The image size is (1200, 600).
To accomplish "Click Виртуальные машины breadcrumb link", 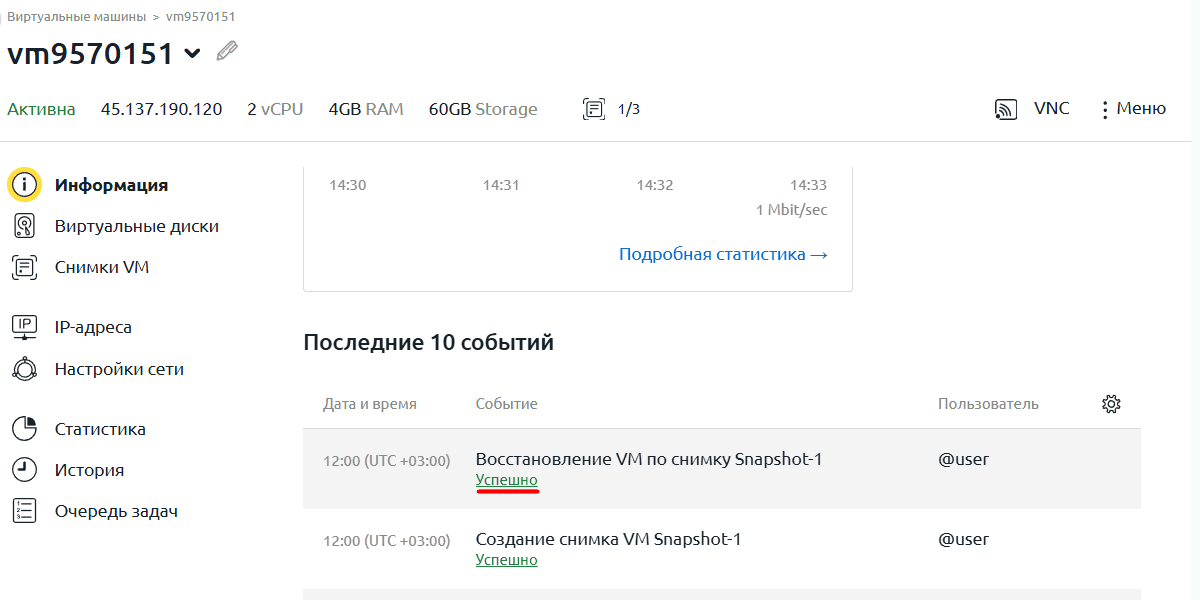I will point(76,17).
